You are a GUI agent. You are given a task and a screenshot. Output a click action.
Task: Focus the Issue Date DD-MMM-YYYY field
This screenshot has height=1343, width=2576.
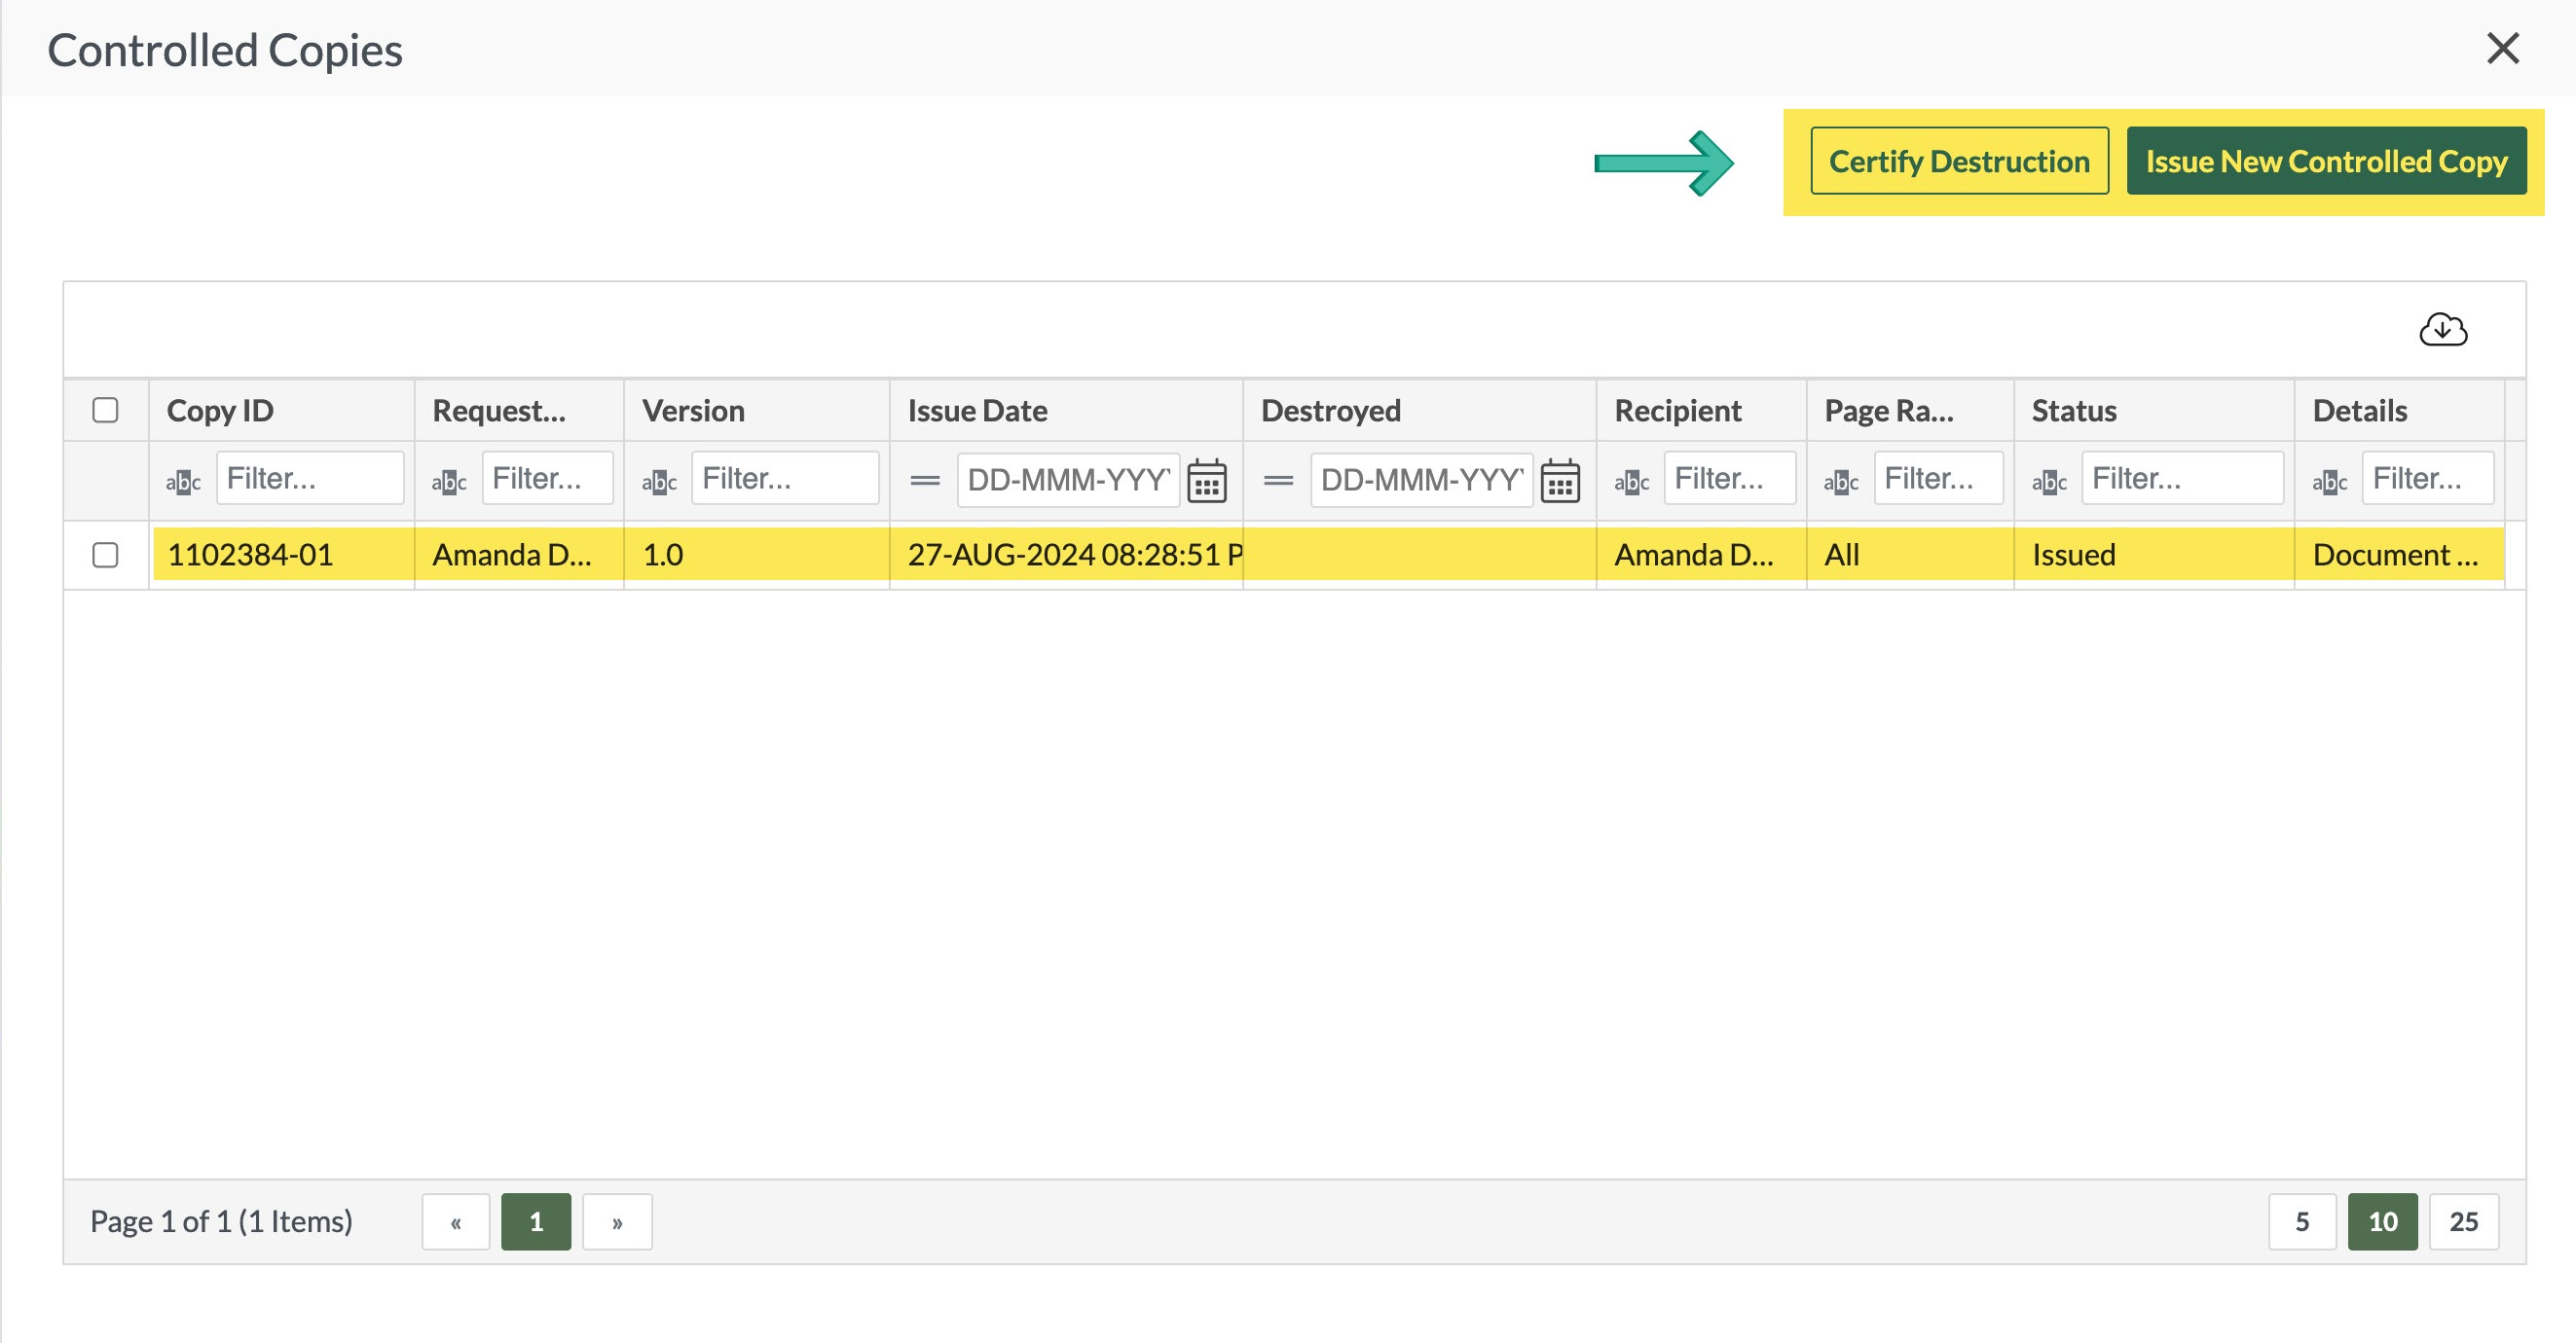1068,481
